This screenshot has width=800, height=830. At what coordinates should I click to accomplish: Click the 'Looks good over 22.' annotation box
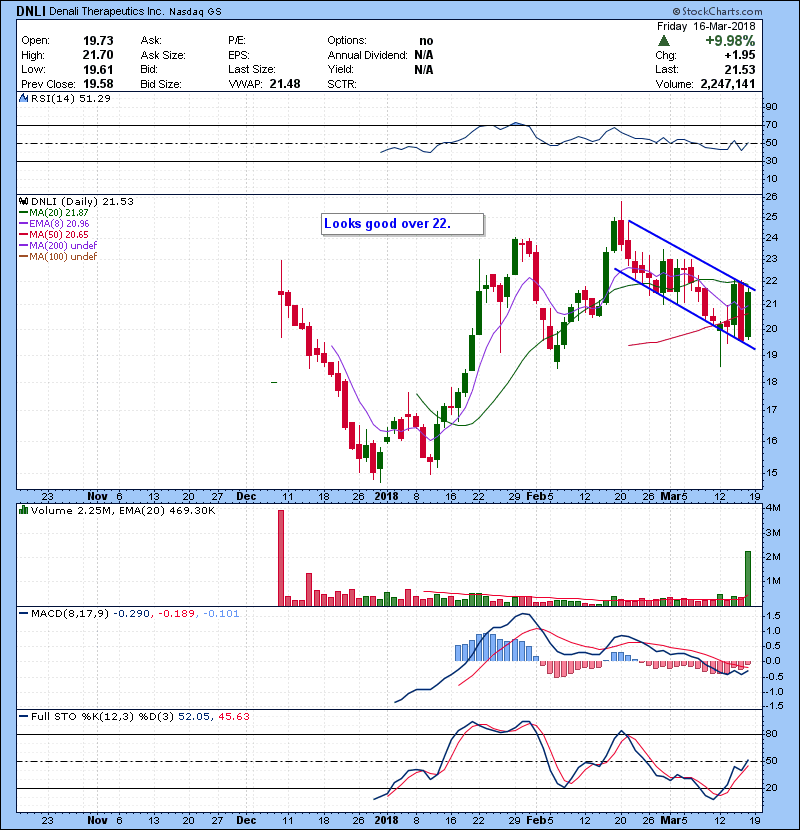(x=402, y=224)
